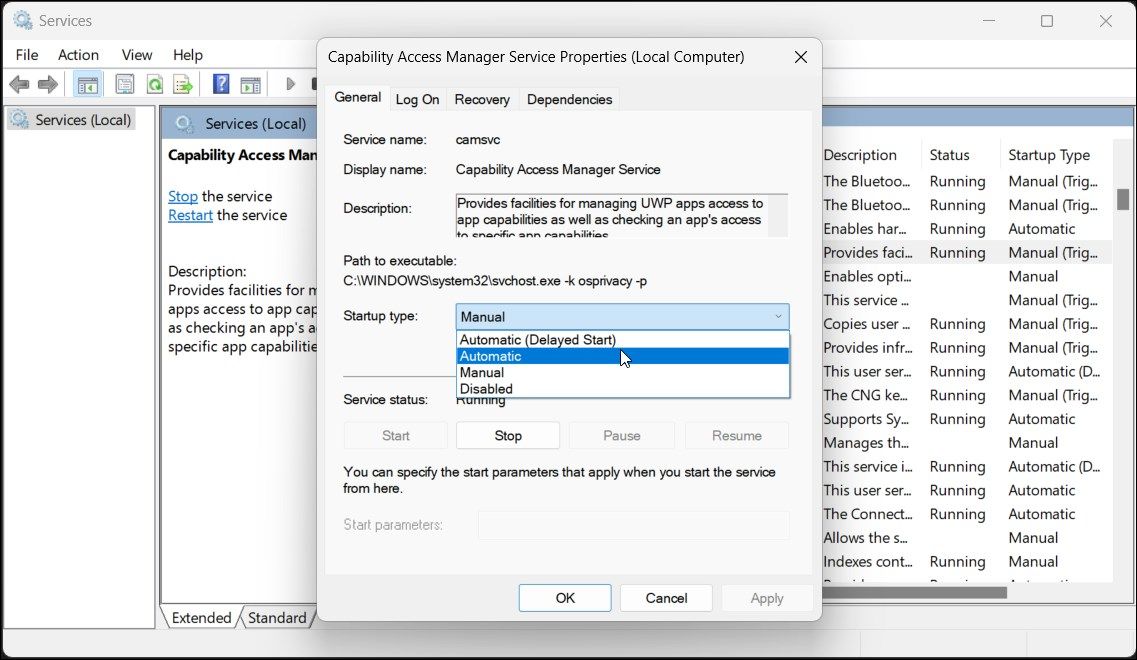Click the gear icon beside Services (Local) tree node
This screenshot has height=660, width=1137.
tap(20, 119)
